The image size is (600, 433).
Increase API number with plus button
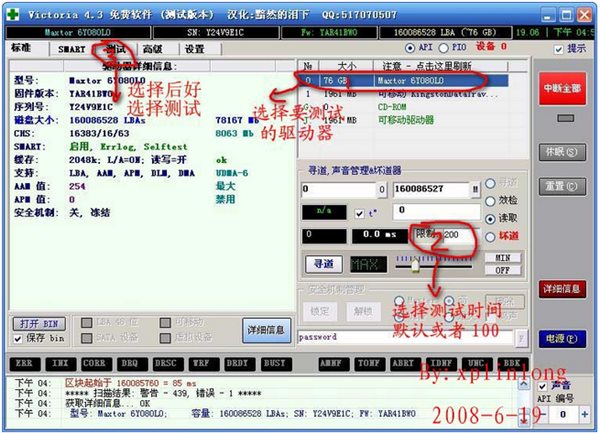(585, 414)
